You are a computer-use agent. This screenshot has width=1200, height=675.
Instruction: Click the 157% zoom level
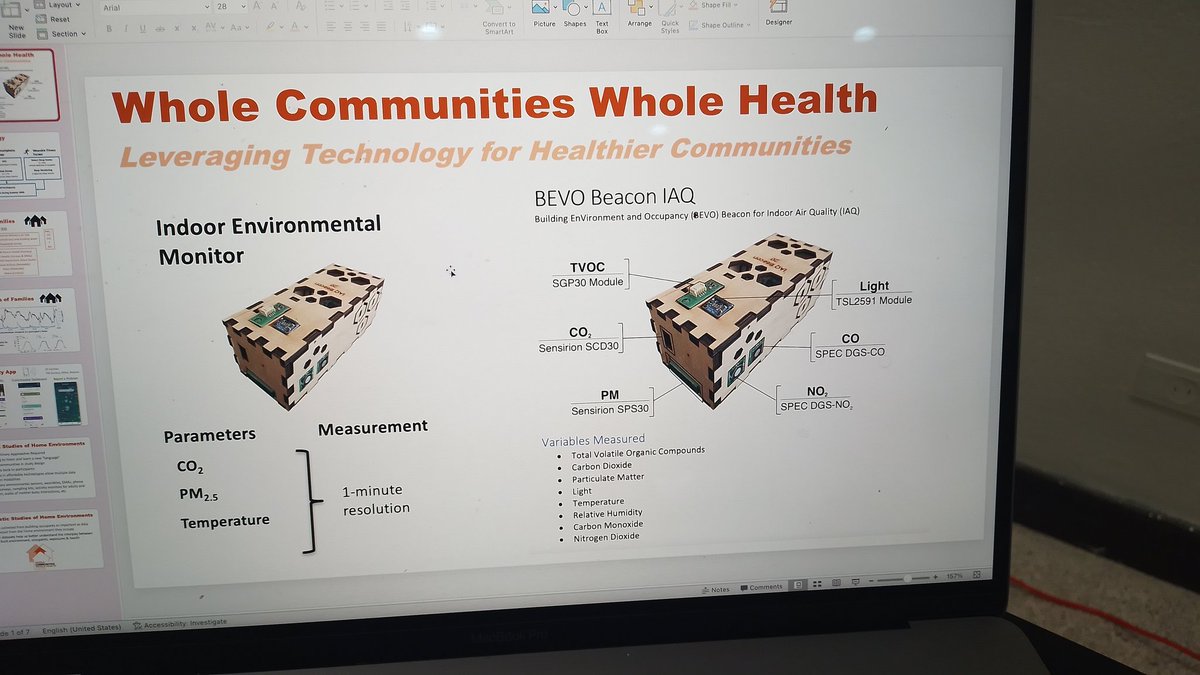pyautogui.click(x=954, y=576)
